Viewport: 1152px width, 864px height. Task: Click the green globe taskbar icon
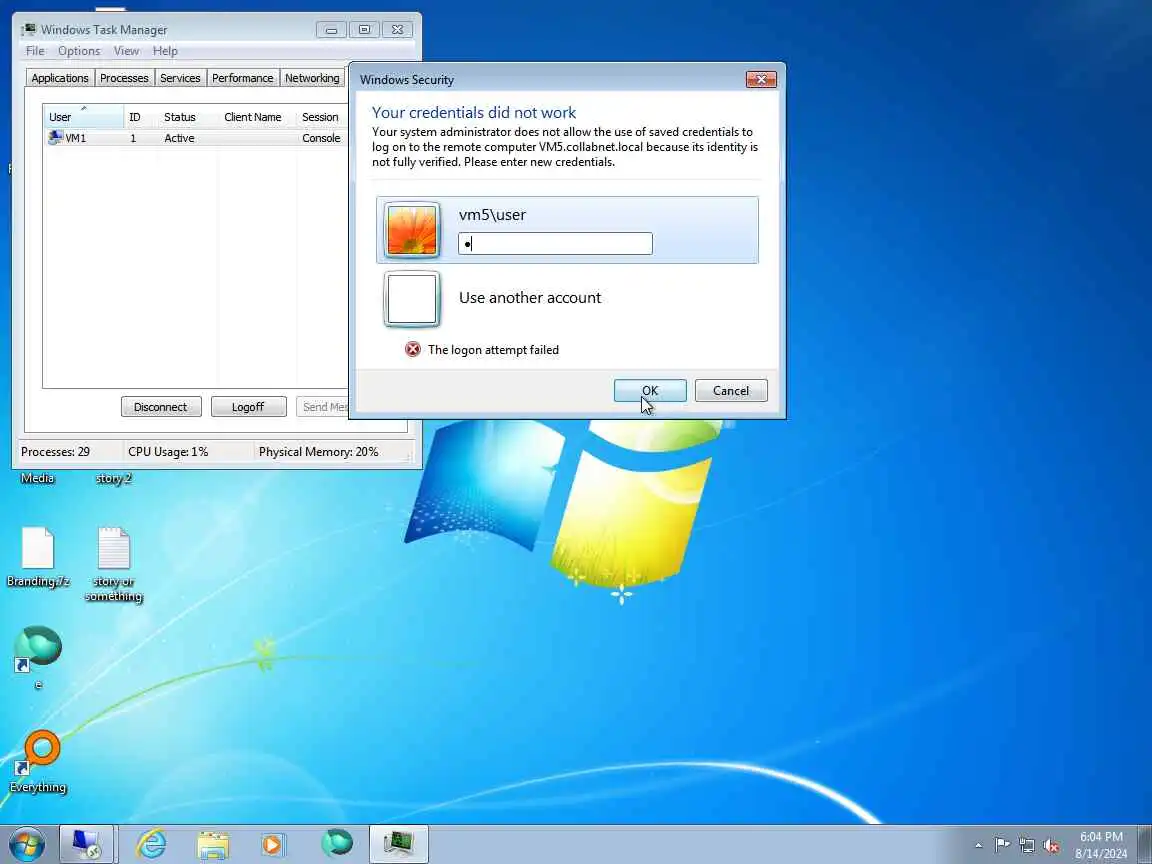coord(336,844)
